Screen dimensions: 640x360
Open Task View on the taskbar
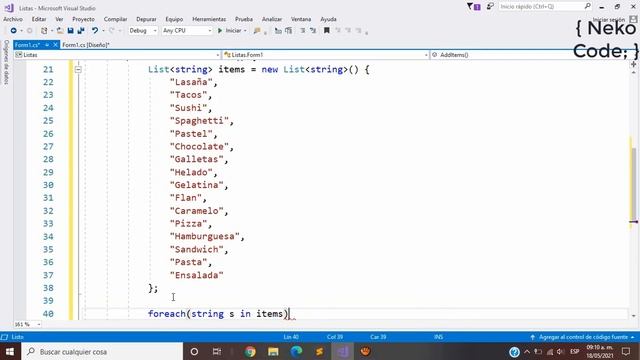point(217,351)
